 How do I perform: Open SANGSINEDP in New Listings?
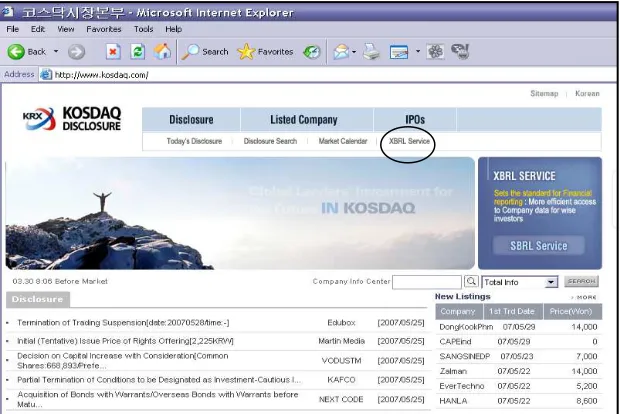click(465, 356)
